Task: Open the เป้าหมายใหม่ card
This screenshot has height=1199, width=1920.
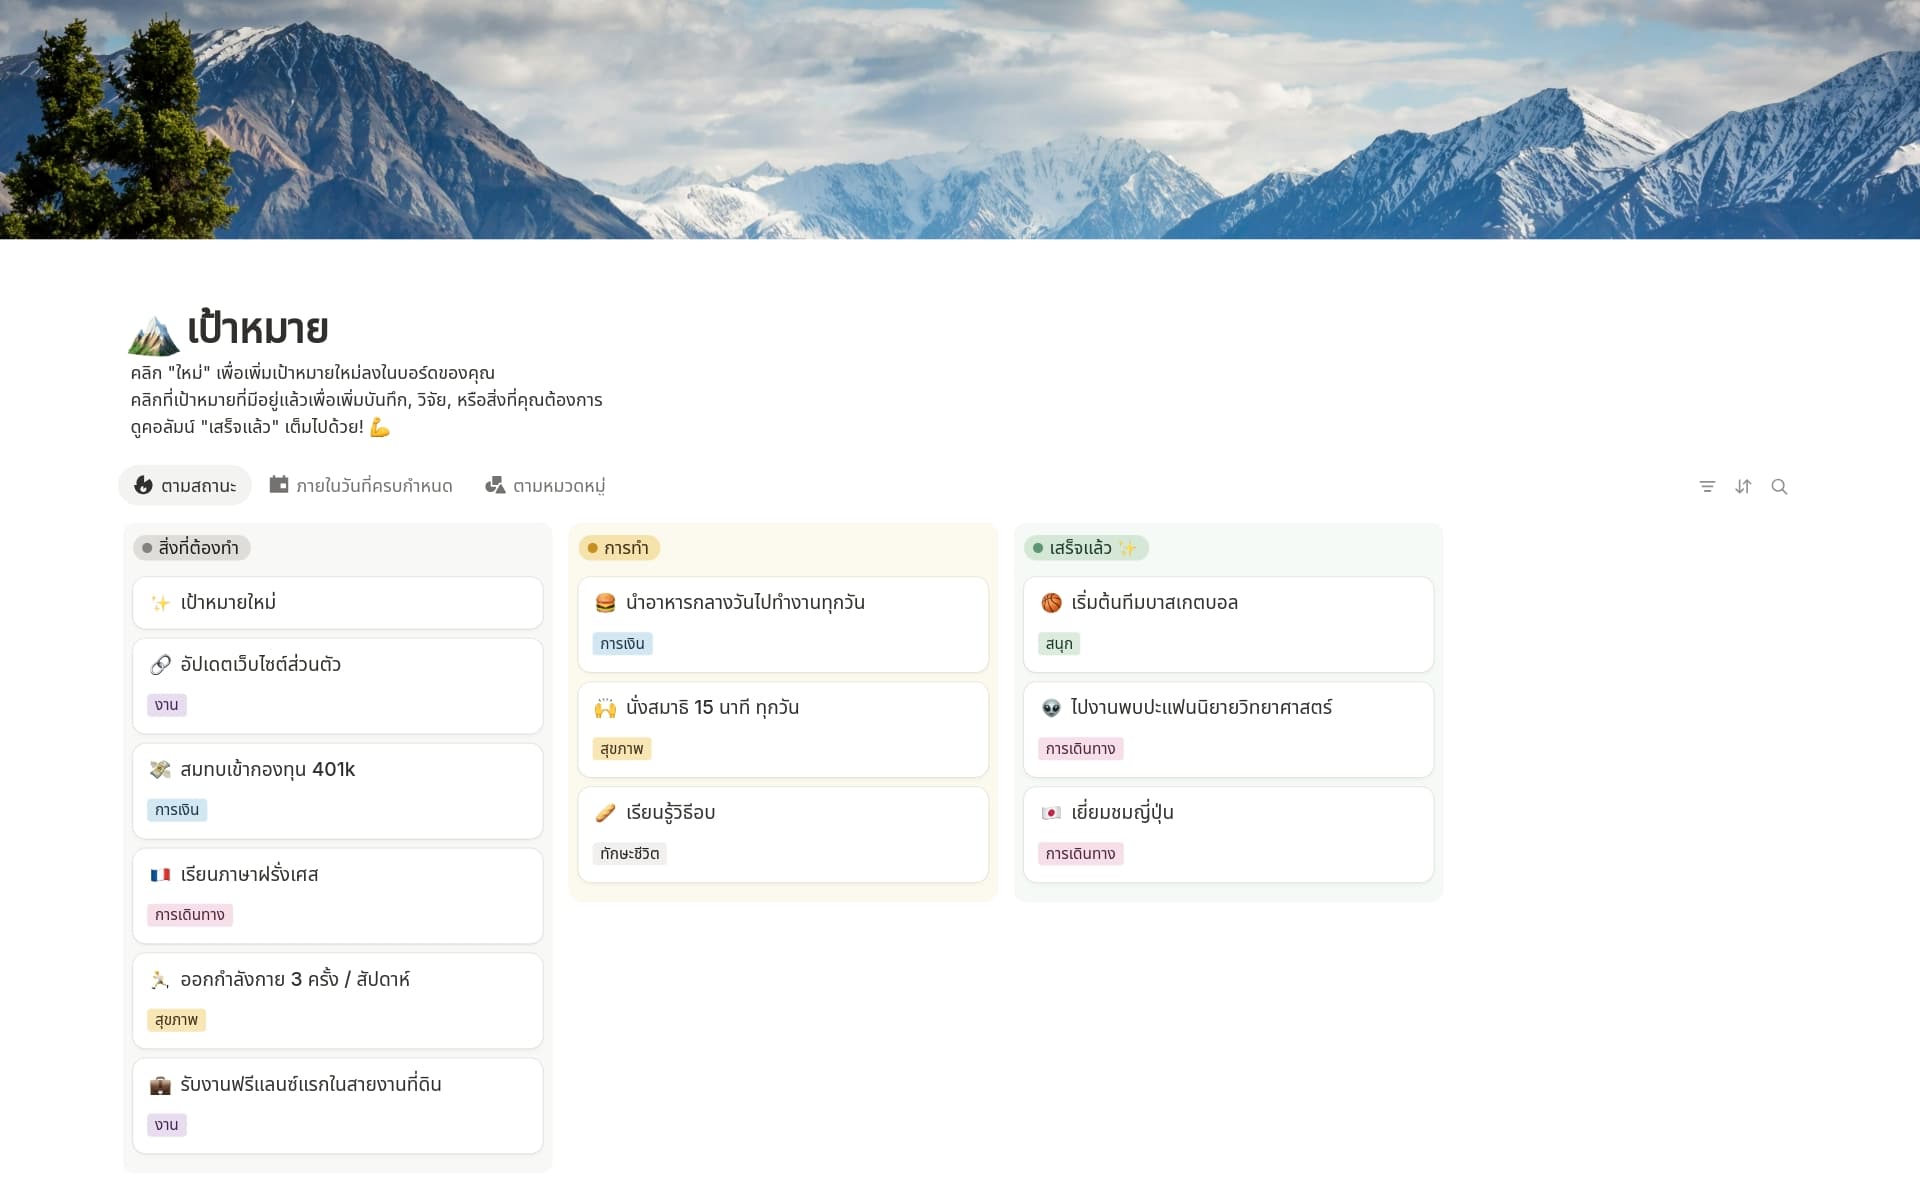Action: (x=337, y=603)
